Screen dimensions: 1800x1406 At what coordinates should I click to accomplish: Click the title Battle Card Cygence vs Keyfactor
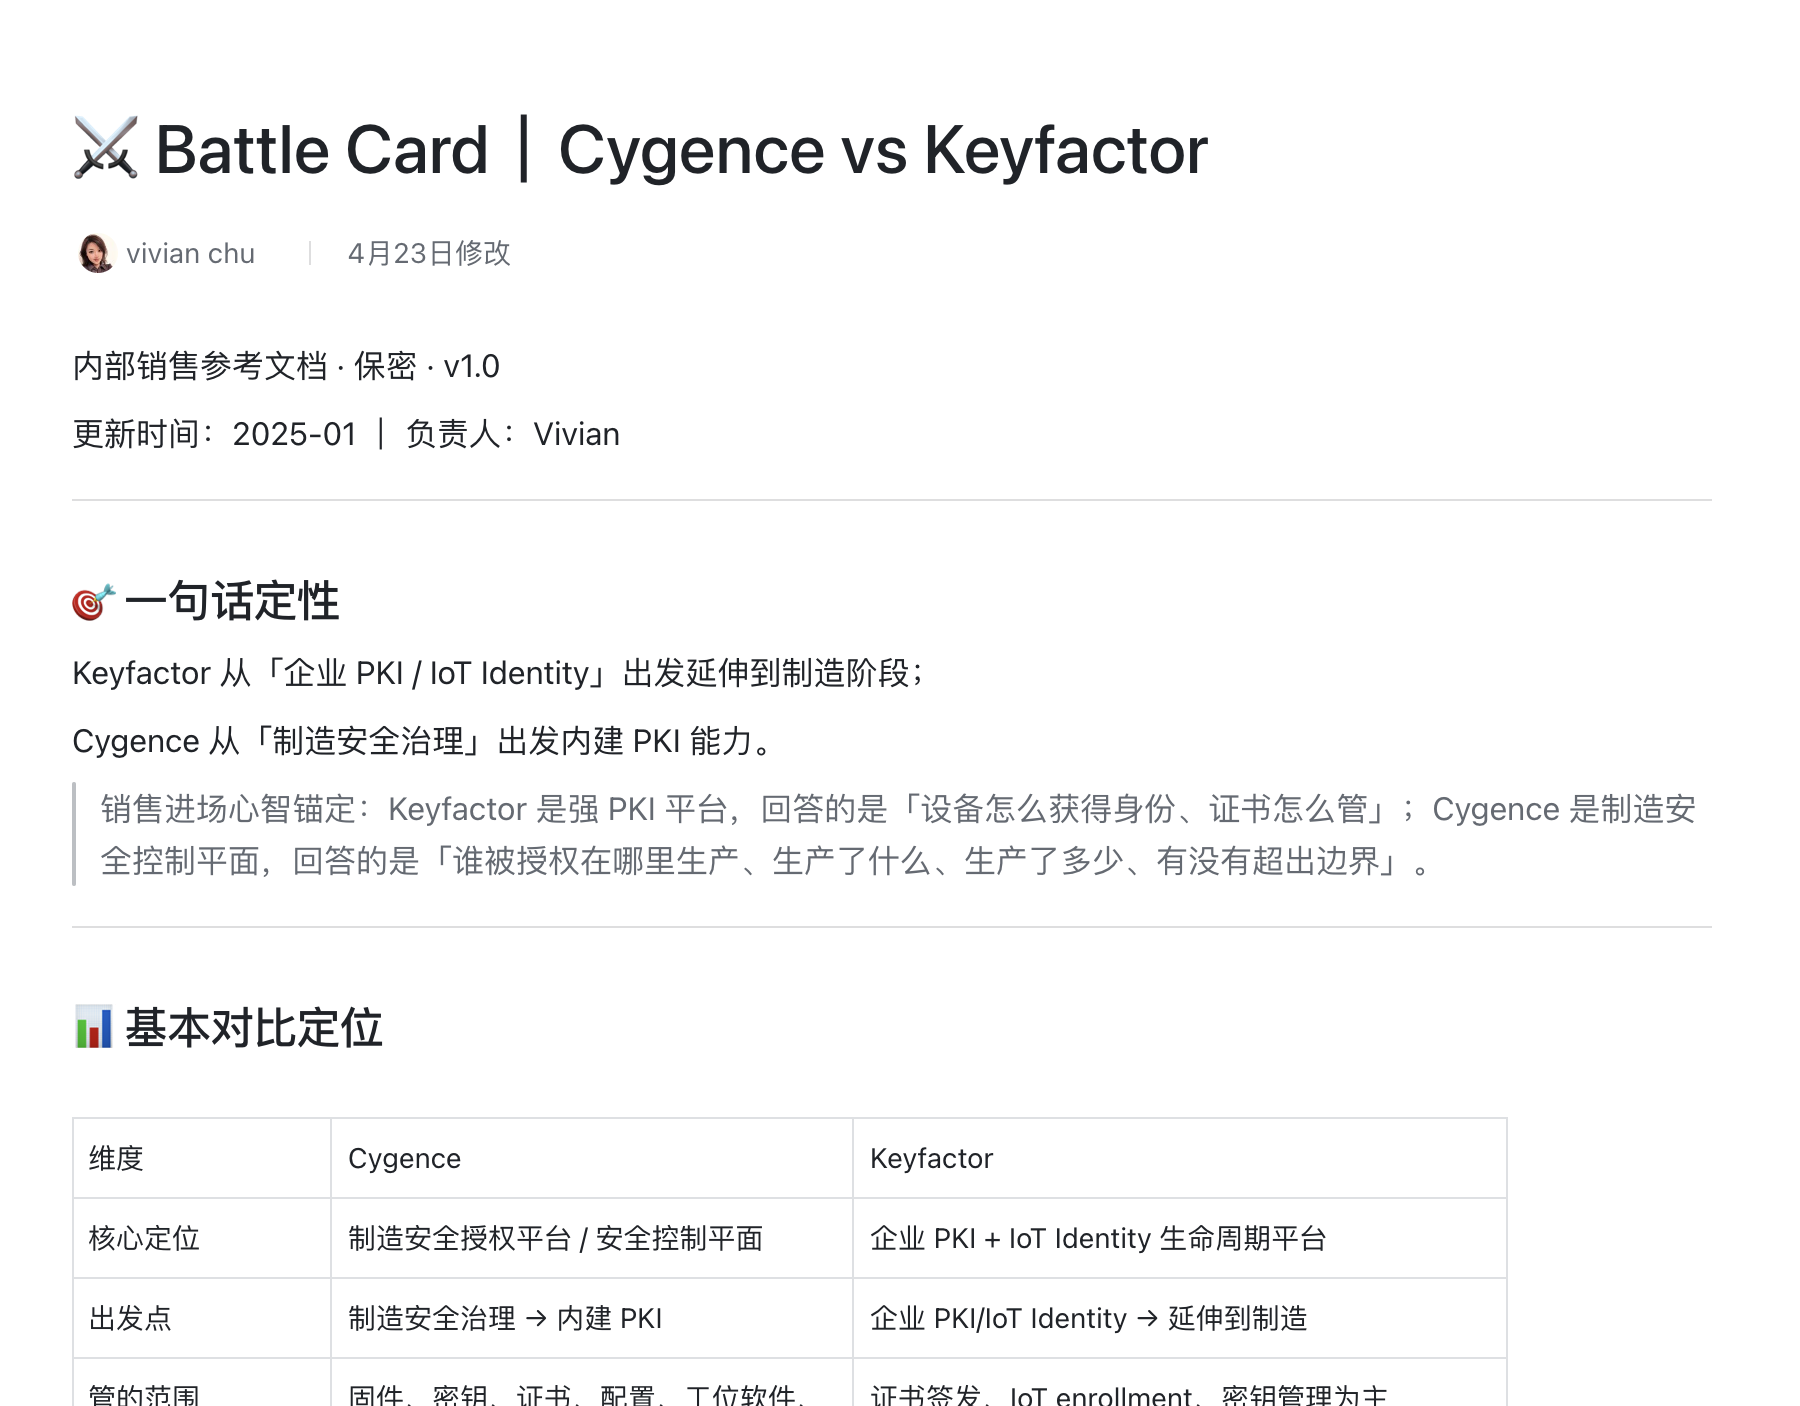pyautogui.click(x=682, y=150)
